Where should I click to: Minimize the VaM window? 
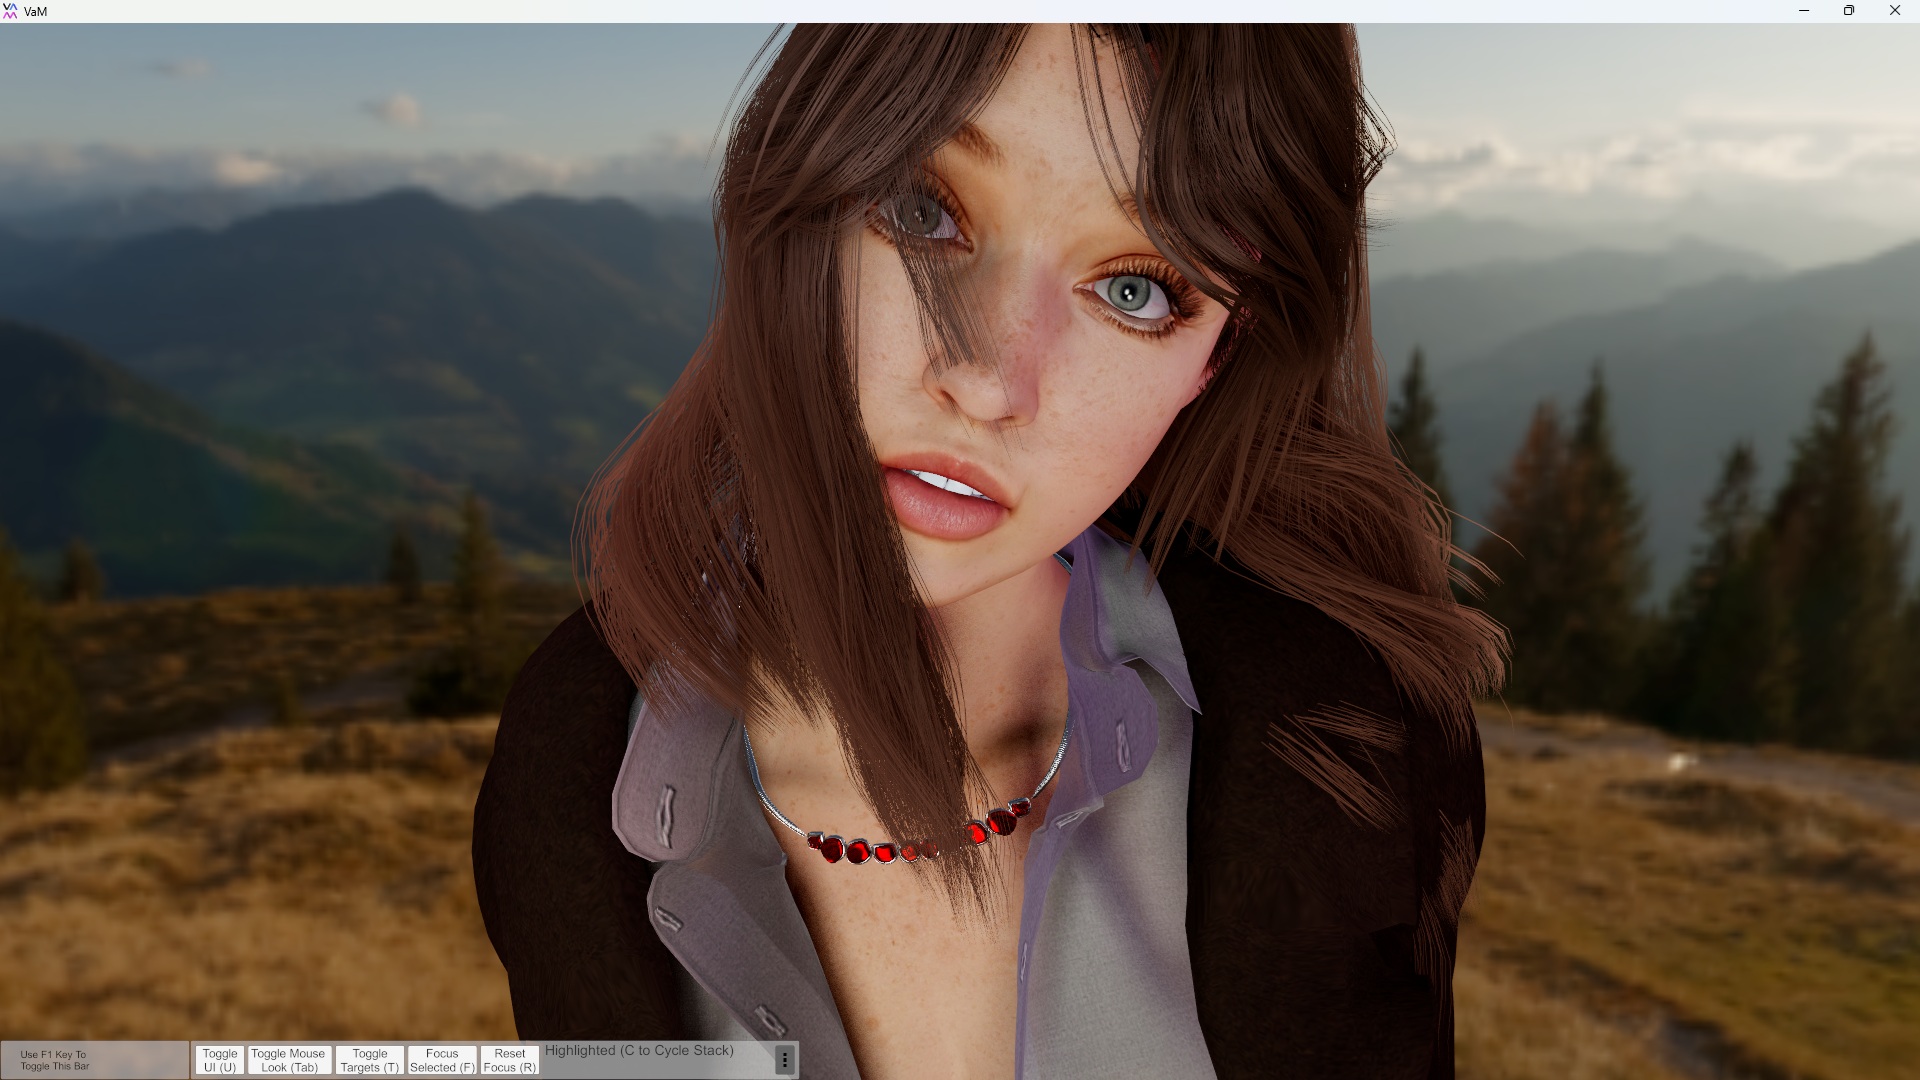click(1804, 11)
